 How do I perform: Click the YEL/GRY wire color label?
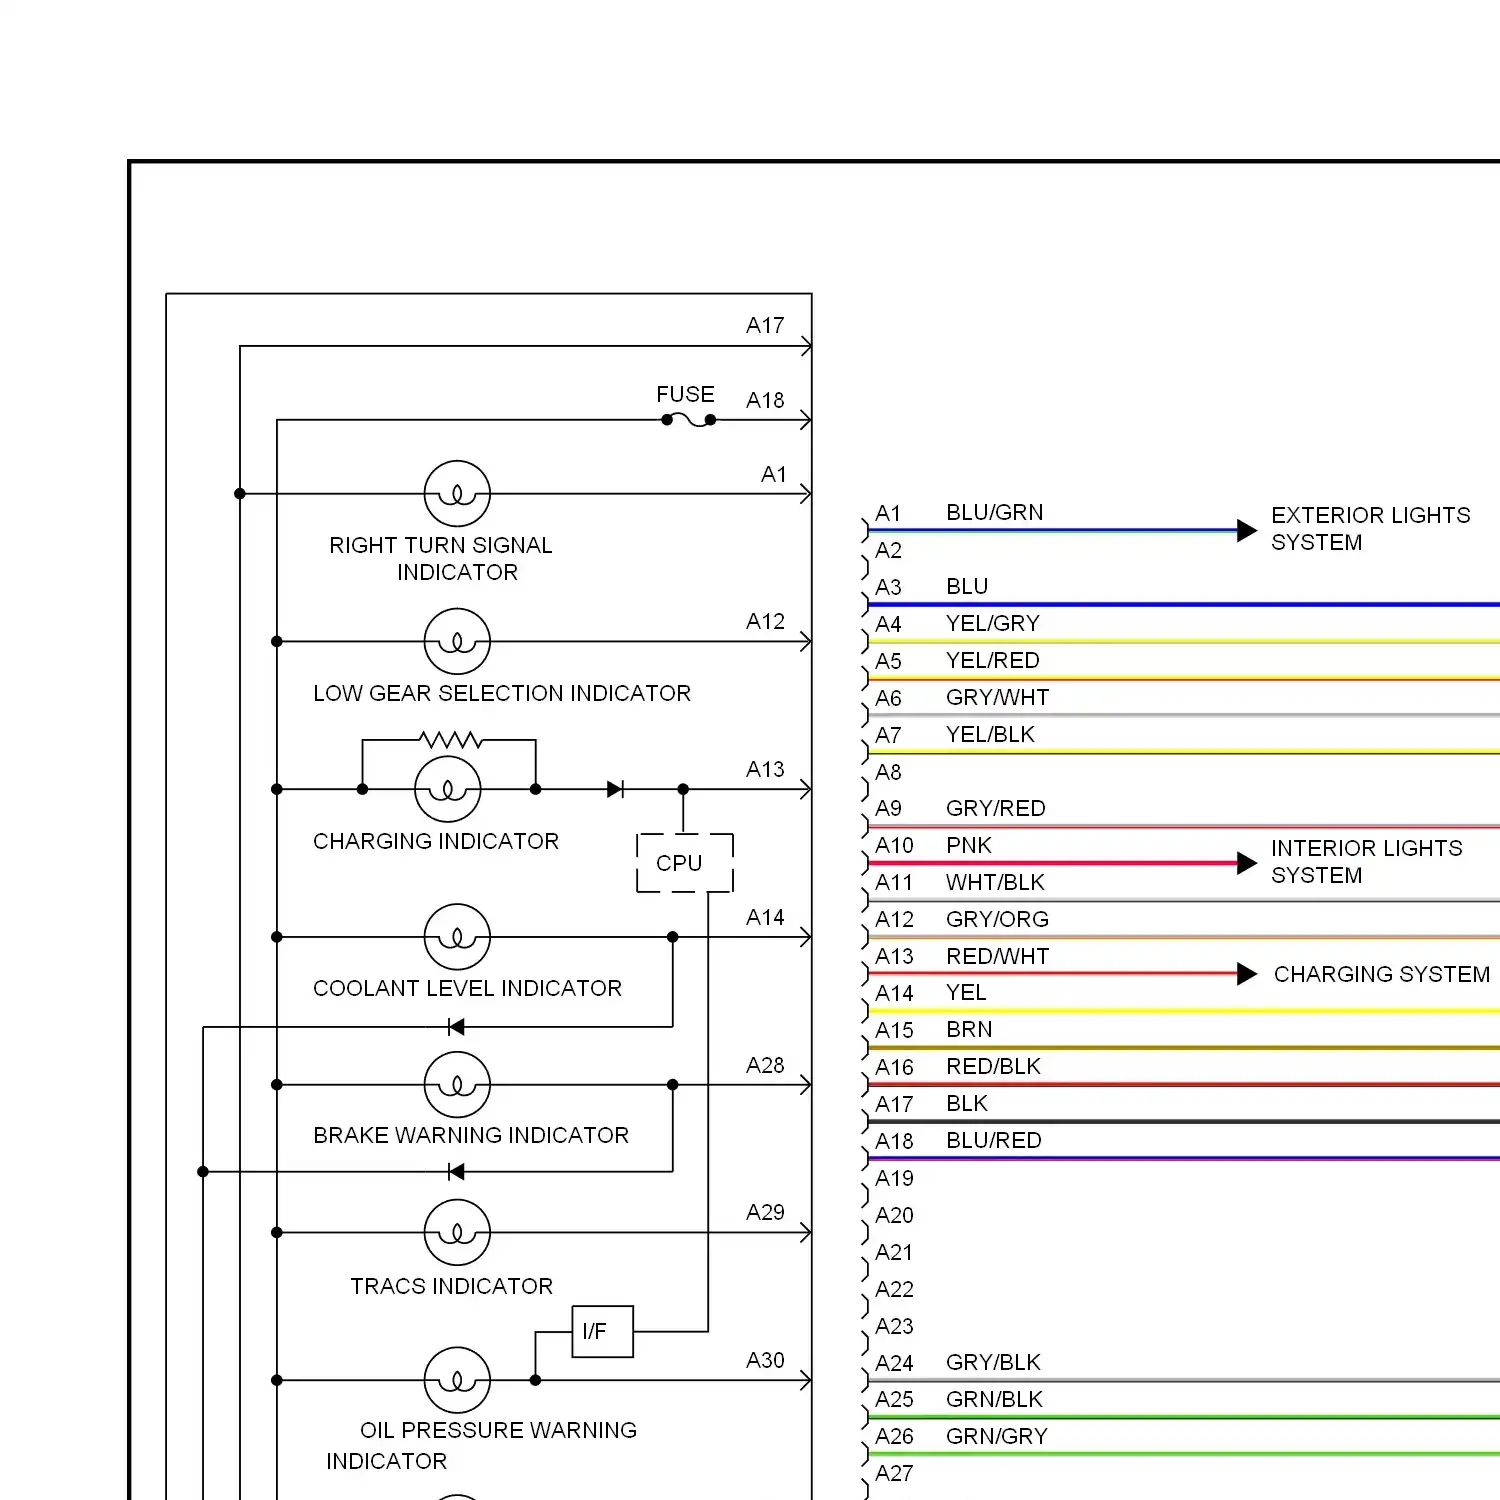click(993, 624)
